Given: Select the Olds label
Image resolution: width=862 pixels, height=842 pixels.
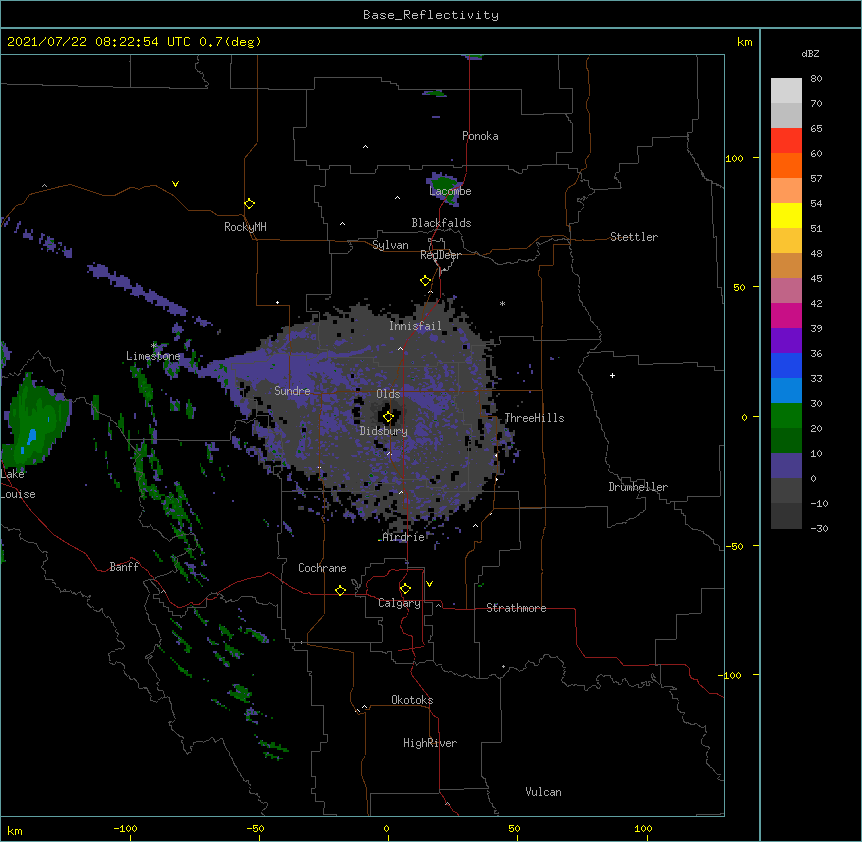Looking at the screenshot, I should (x=388, y=394).
